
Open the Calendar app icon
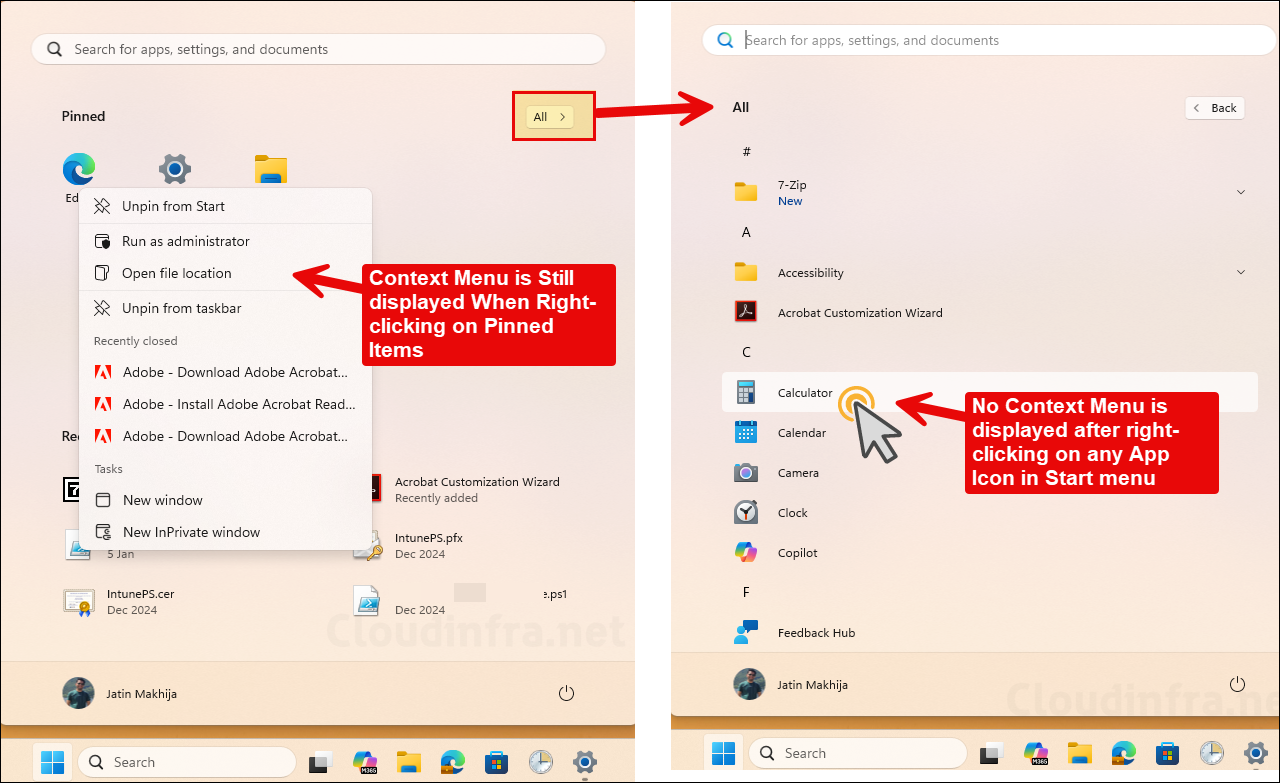[746, 432]
